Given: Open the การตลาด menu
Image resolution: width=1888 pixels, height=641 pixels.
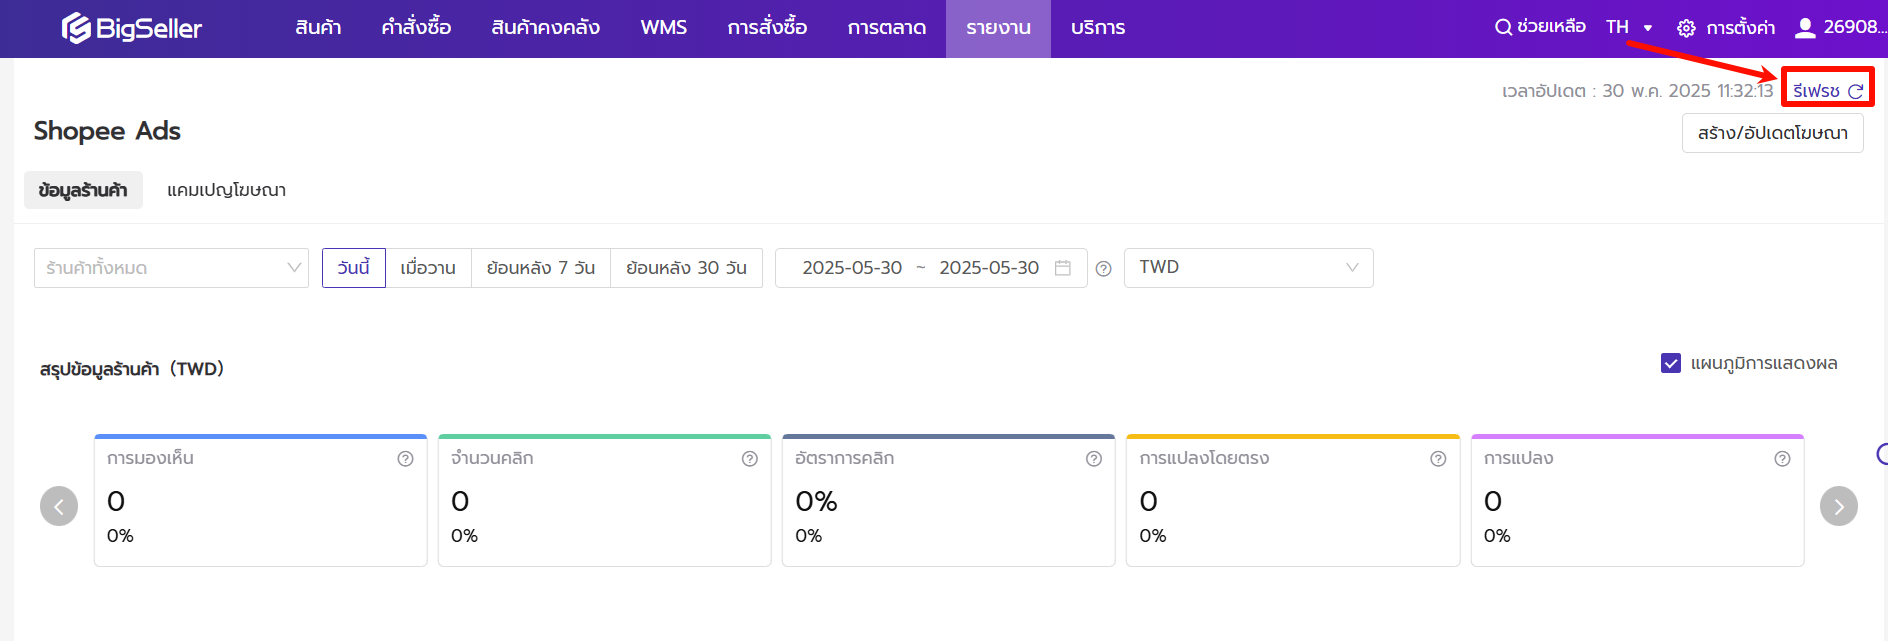Looking at the screenshot, I should point(887,28).
